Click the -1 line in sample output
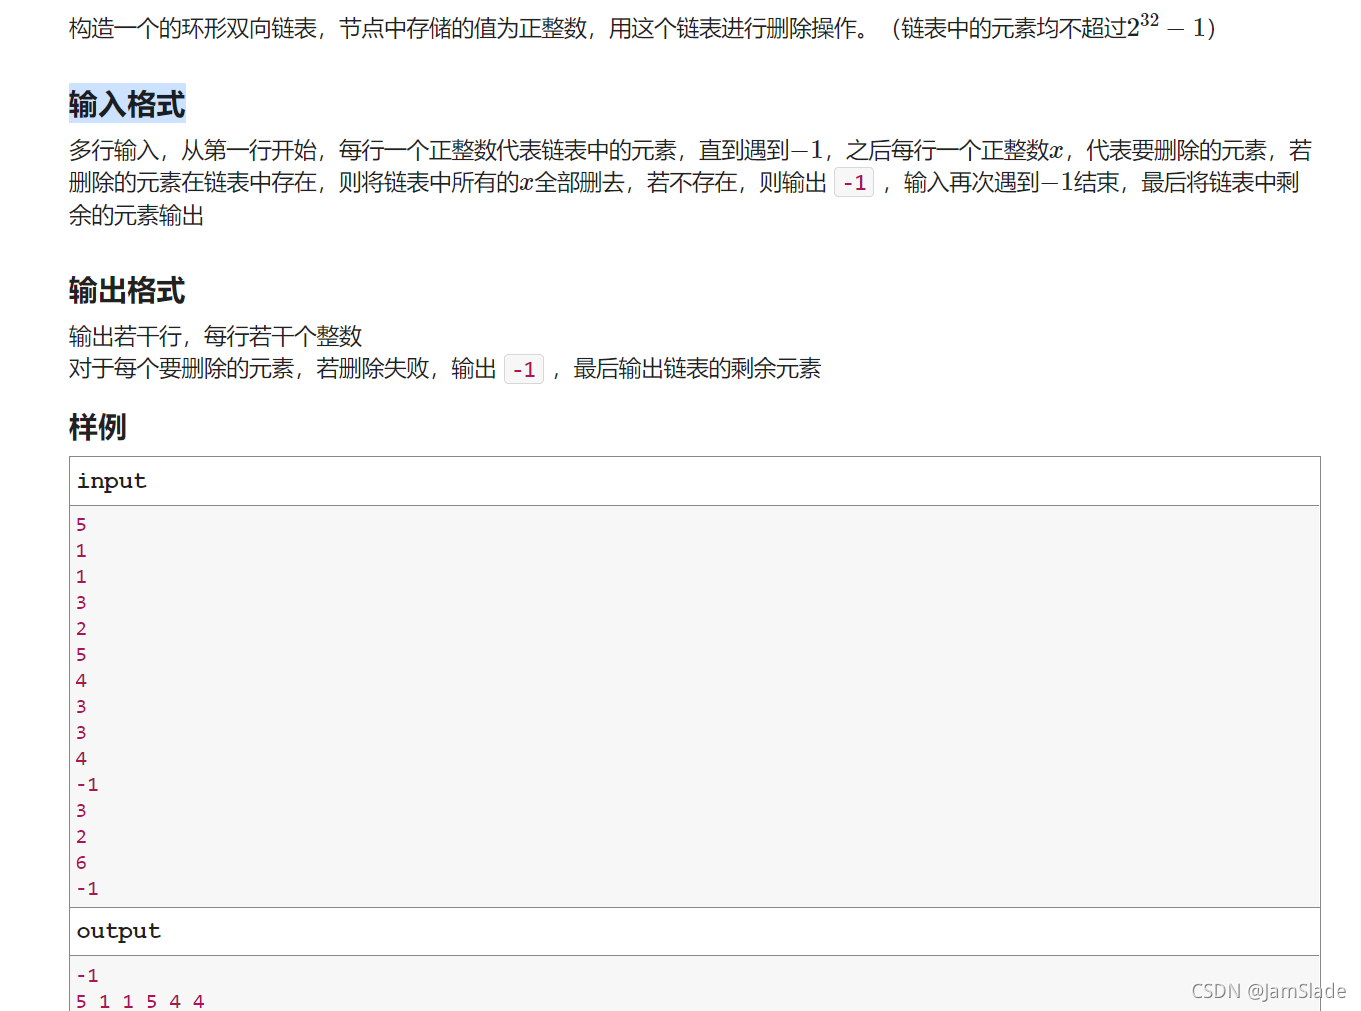This screenshot has width=1361, height=1011. [x=87, y=975]
